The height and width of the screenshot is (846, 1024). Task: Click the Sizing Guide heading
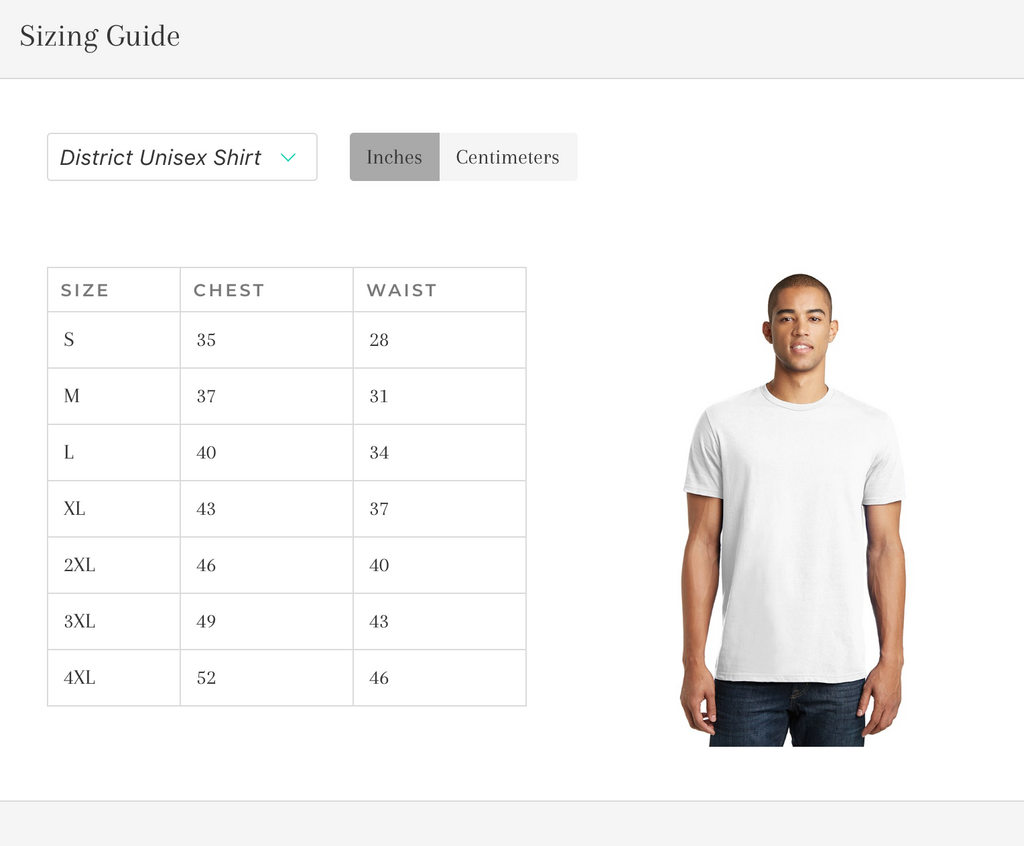click(x=100, y=37)
